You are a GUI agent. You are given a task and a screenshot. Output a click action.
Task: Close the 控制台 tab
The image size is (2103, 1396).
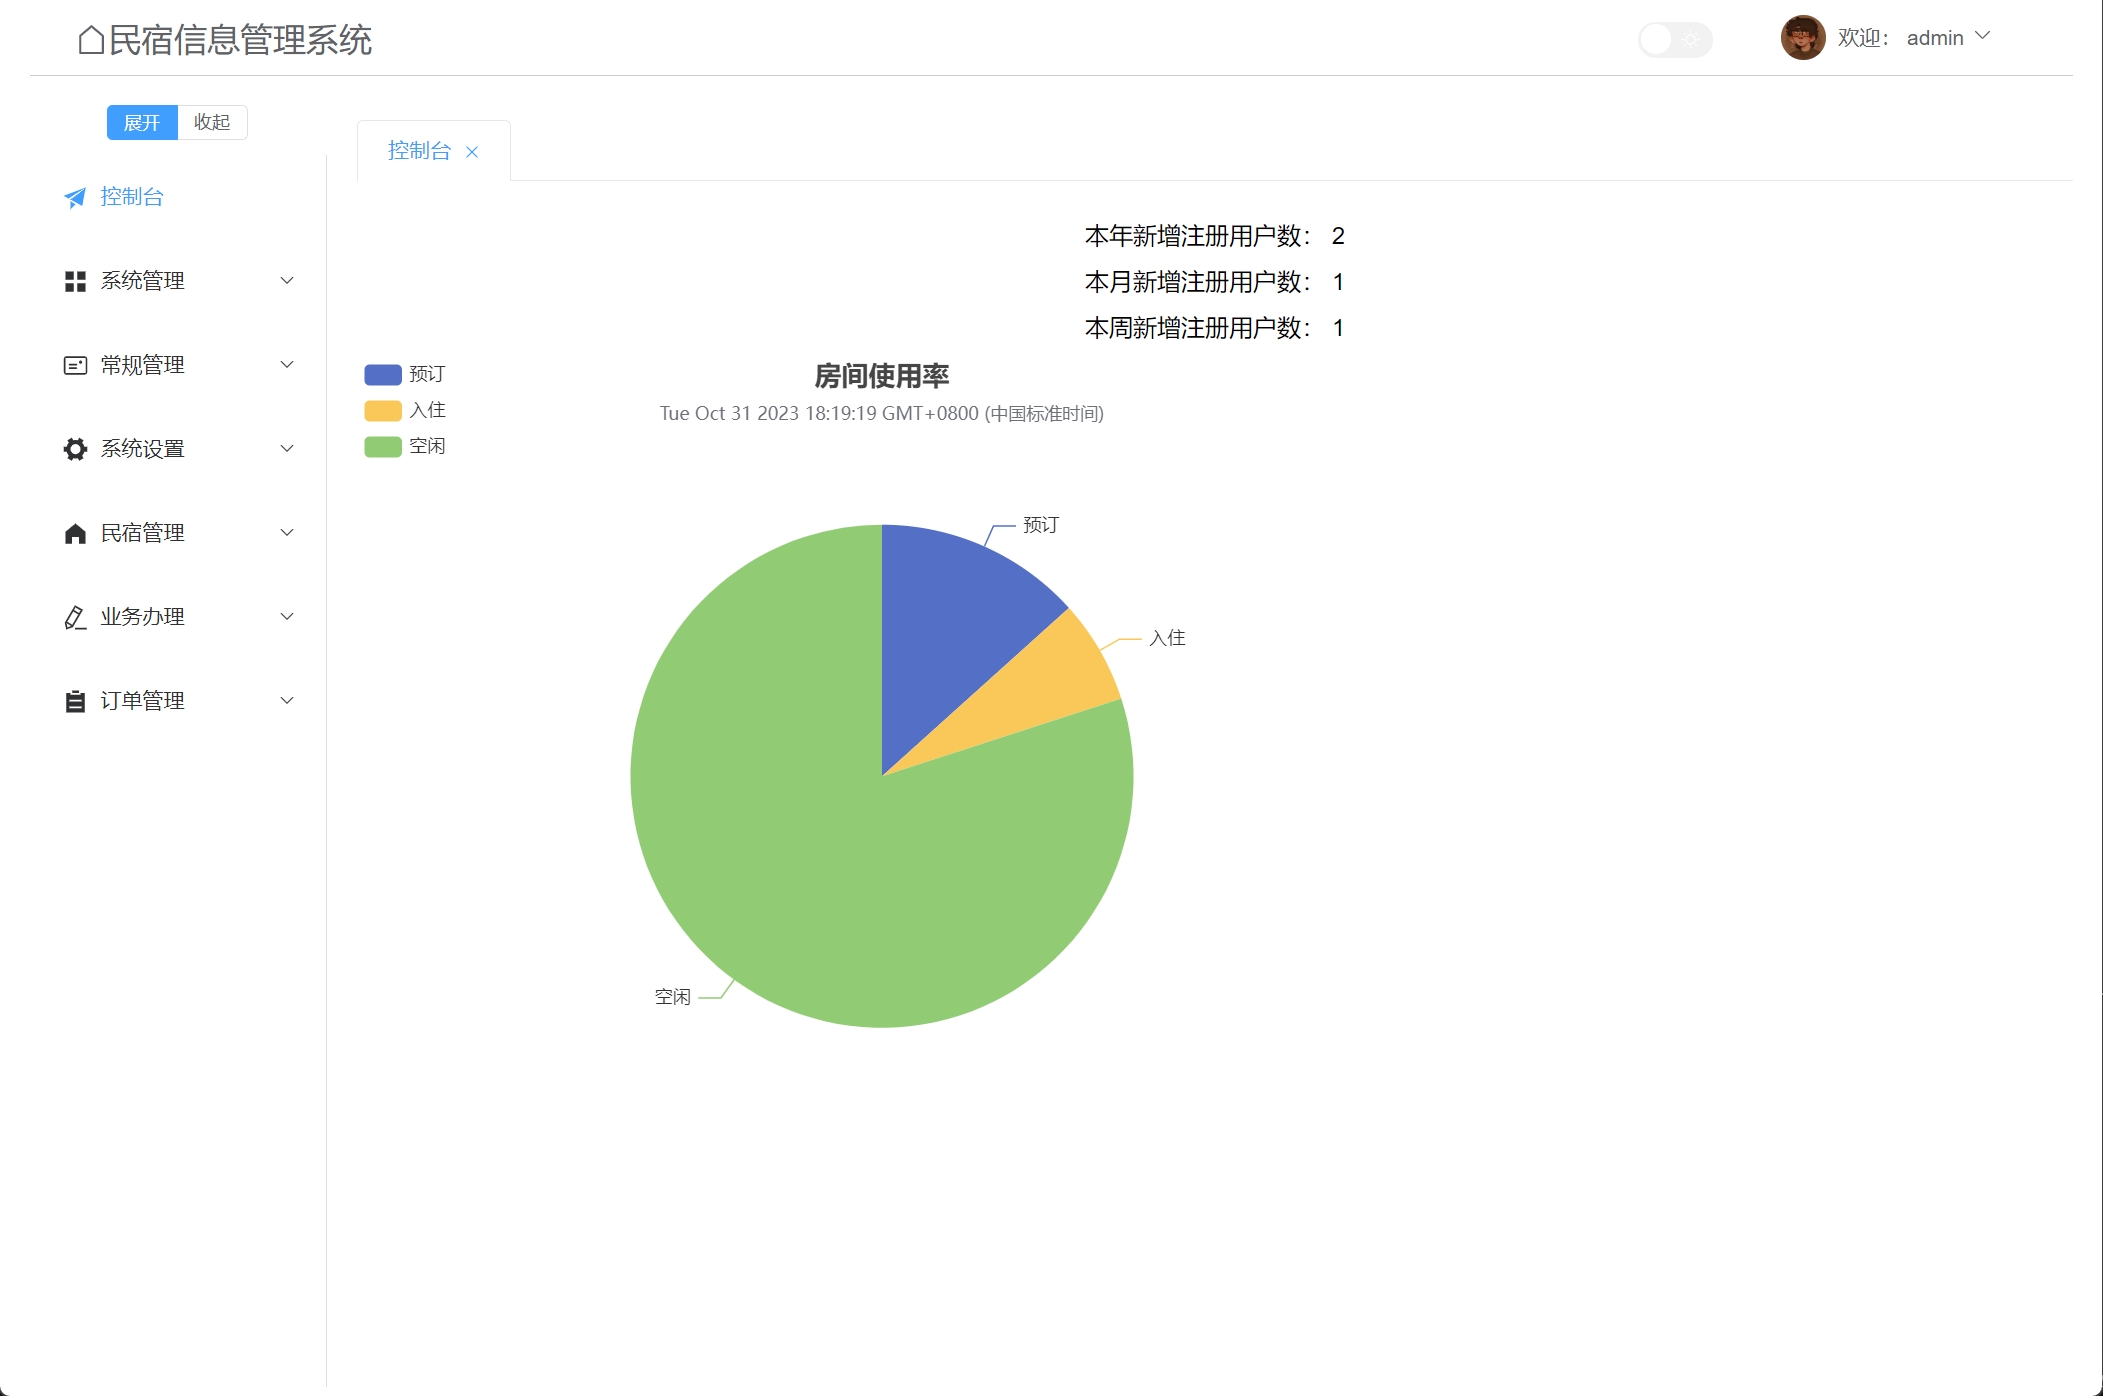pos(472,152)
